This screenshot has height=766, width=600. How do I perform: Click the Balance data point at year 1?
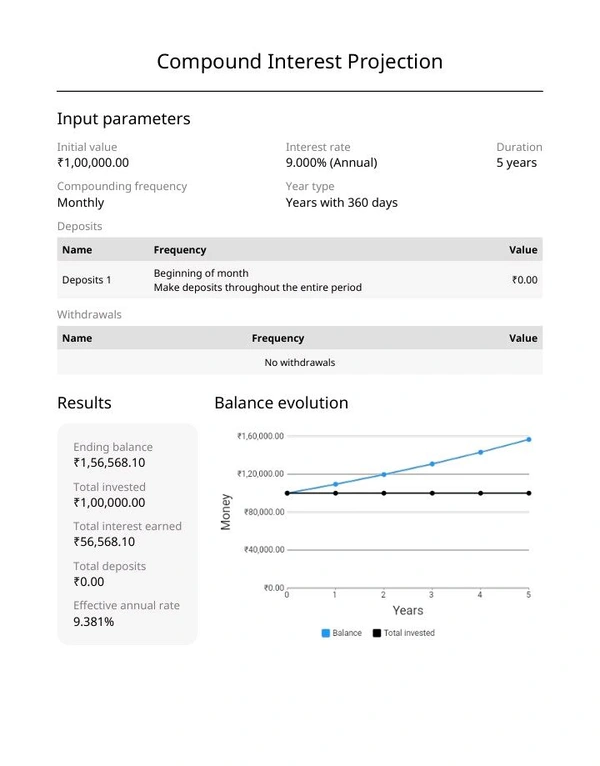[335, 484]
